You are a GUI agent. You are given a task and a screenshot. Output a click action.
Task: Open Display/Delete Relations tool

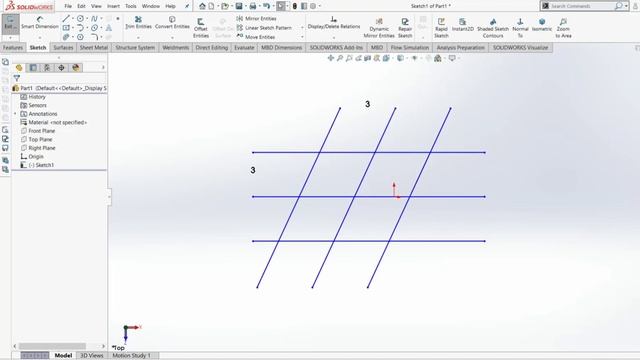pyautogui.click(x=334, y=23)
